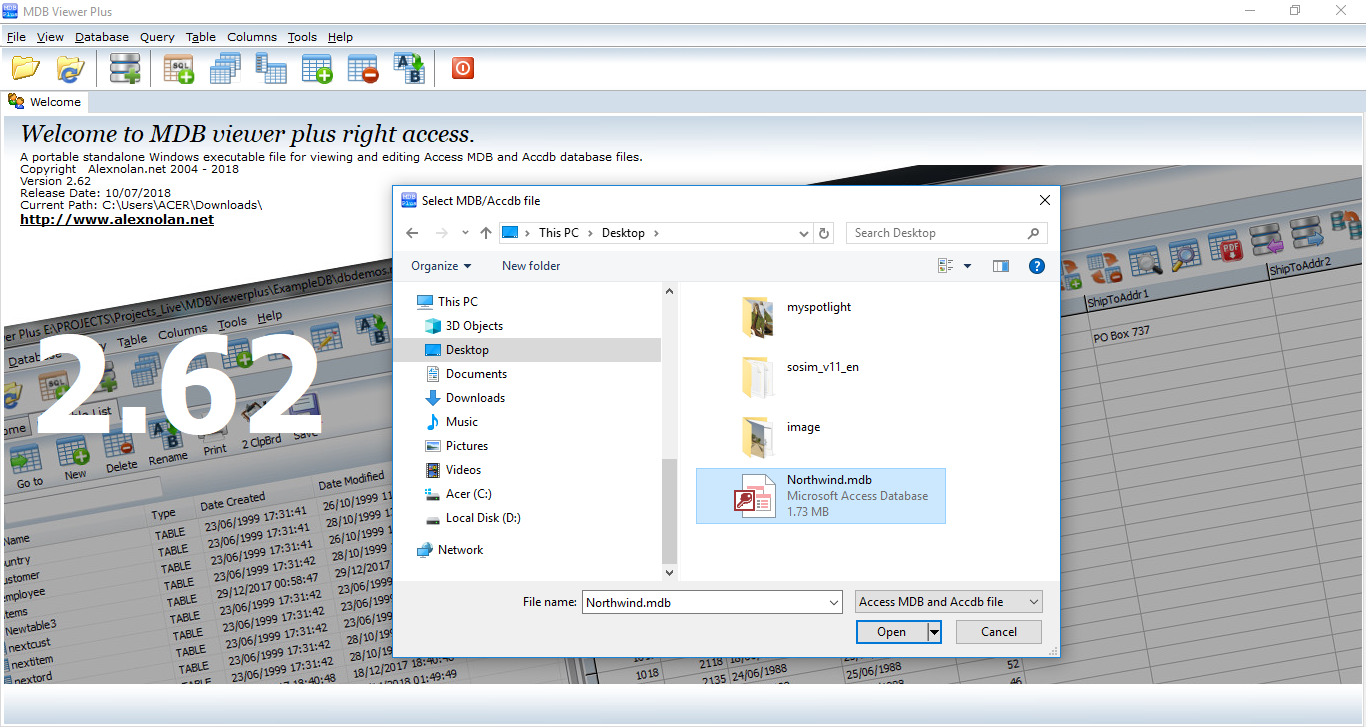
Task: Close the Select MDB/Accdb file dialog
Action: point(1044,200)
